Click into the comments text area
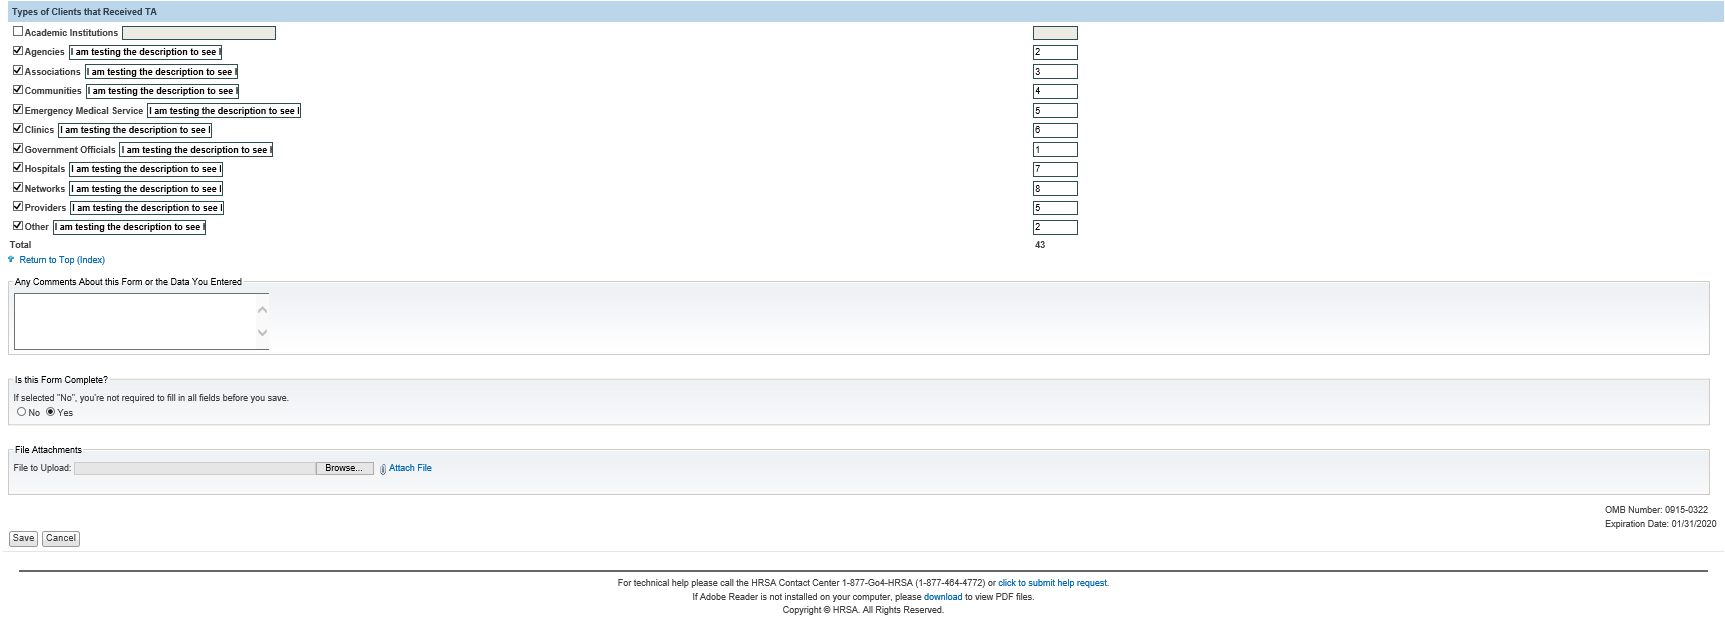Viewport: 1725px width, 627px height. coord(135,321)
